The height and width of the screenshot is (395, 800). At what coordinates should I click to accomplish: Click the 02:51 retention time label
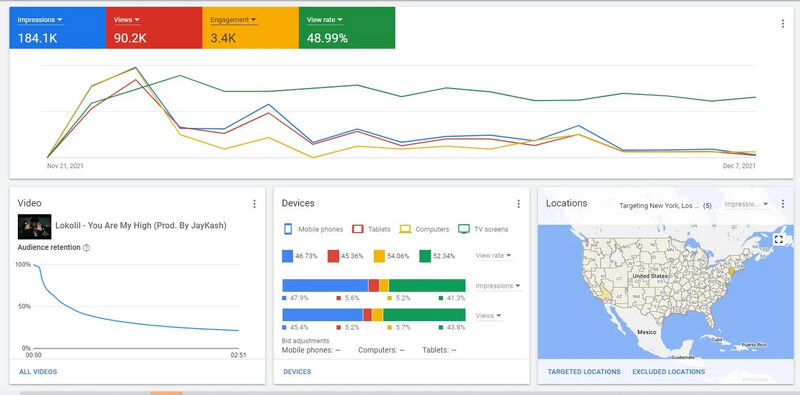tap(238, 355)
